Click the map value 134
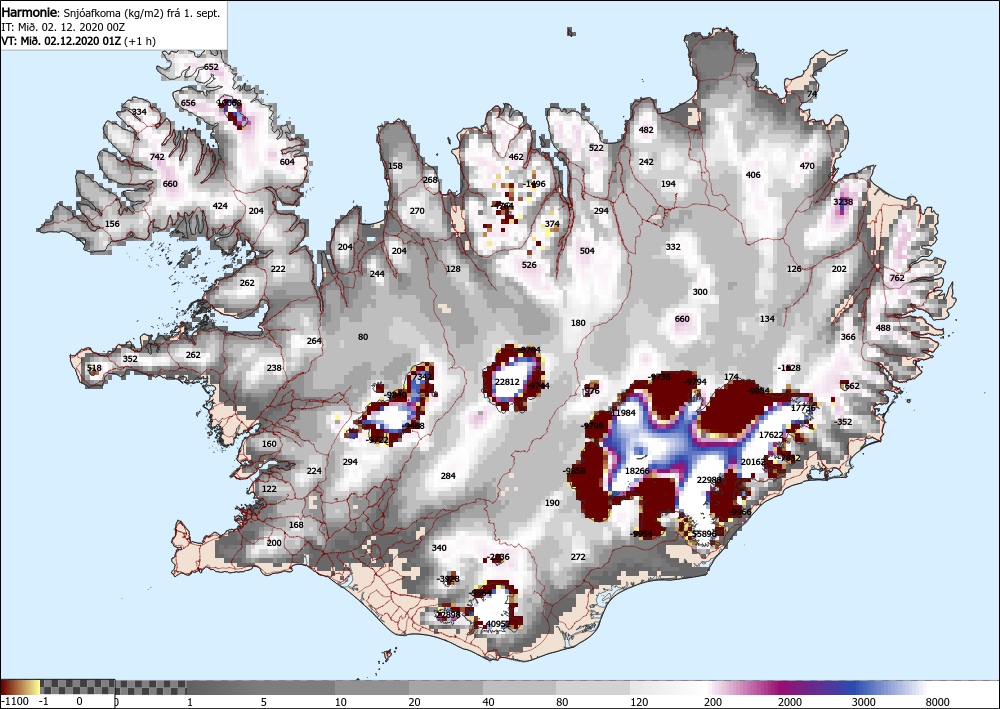 coord(767,319)
